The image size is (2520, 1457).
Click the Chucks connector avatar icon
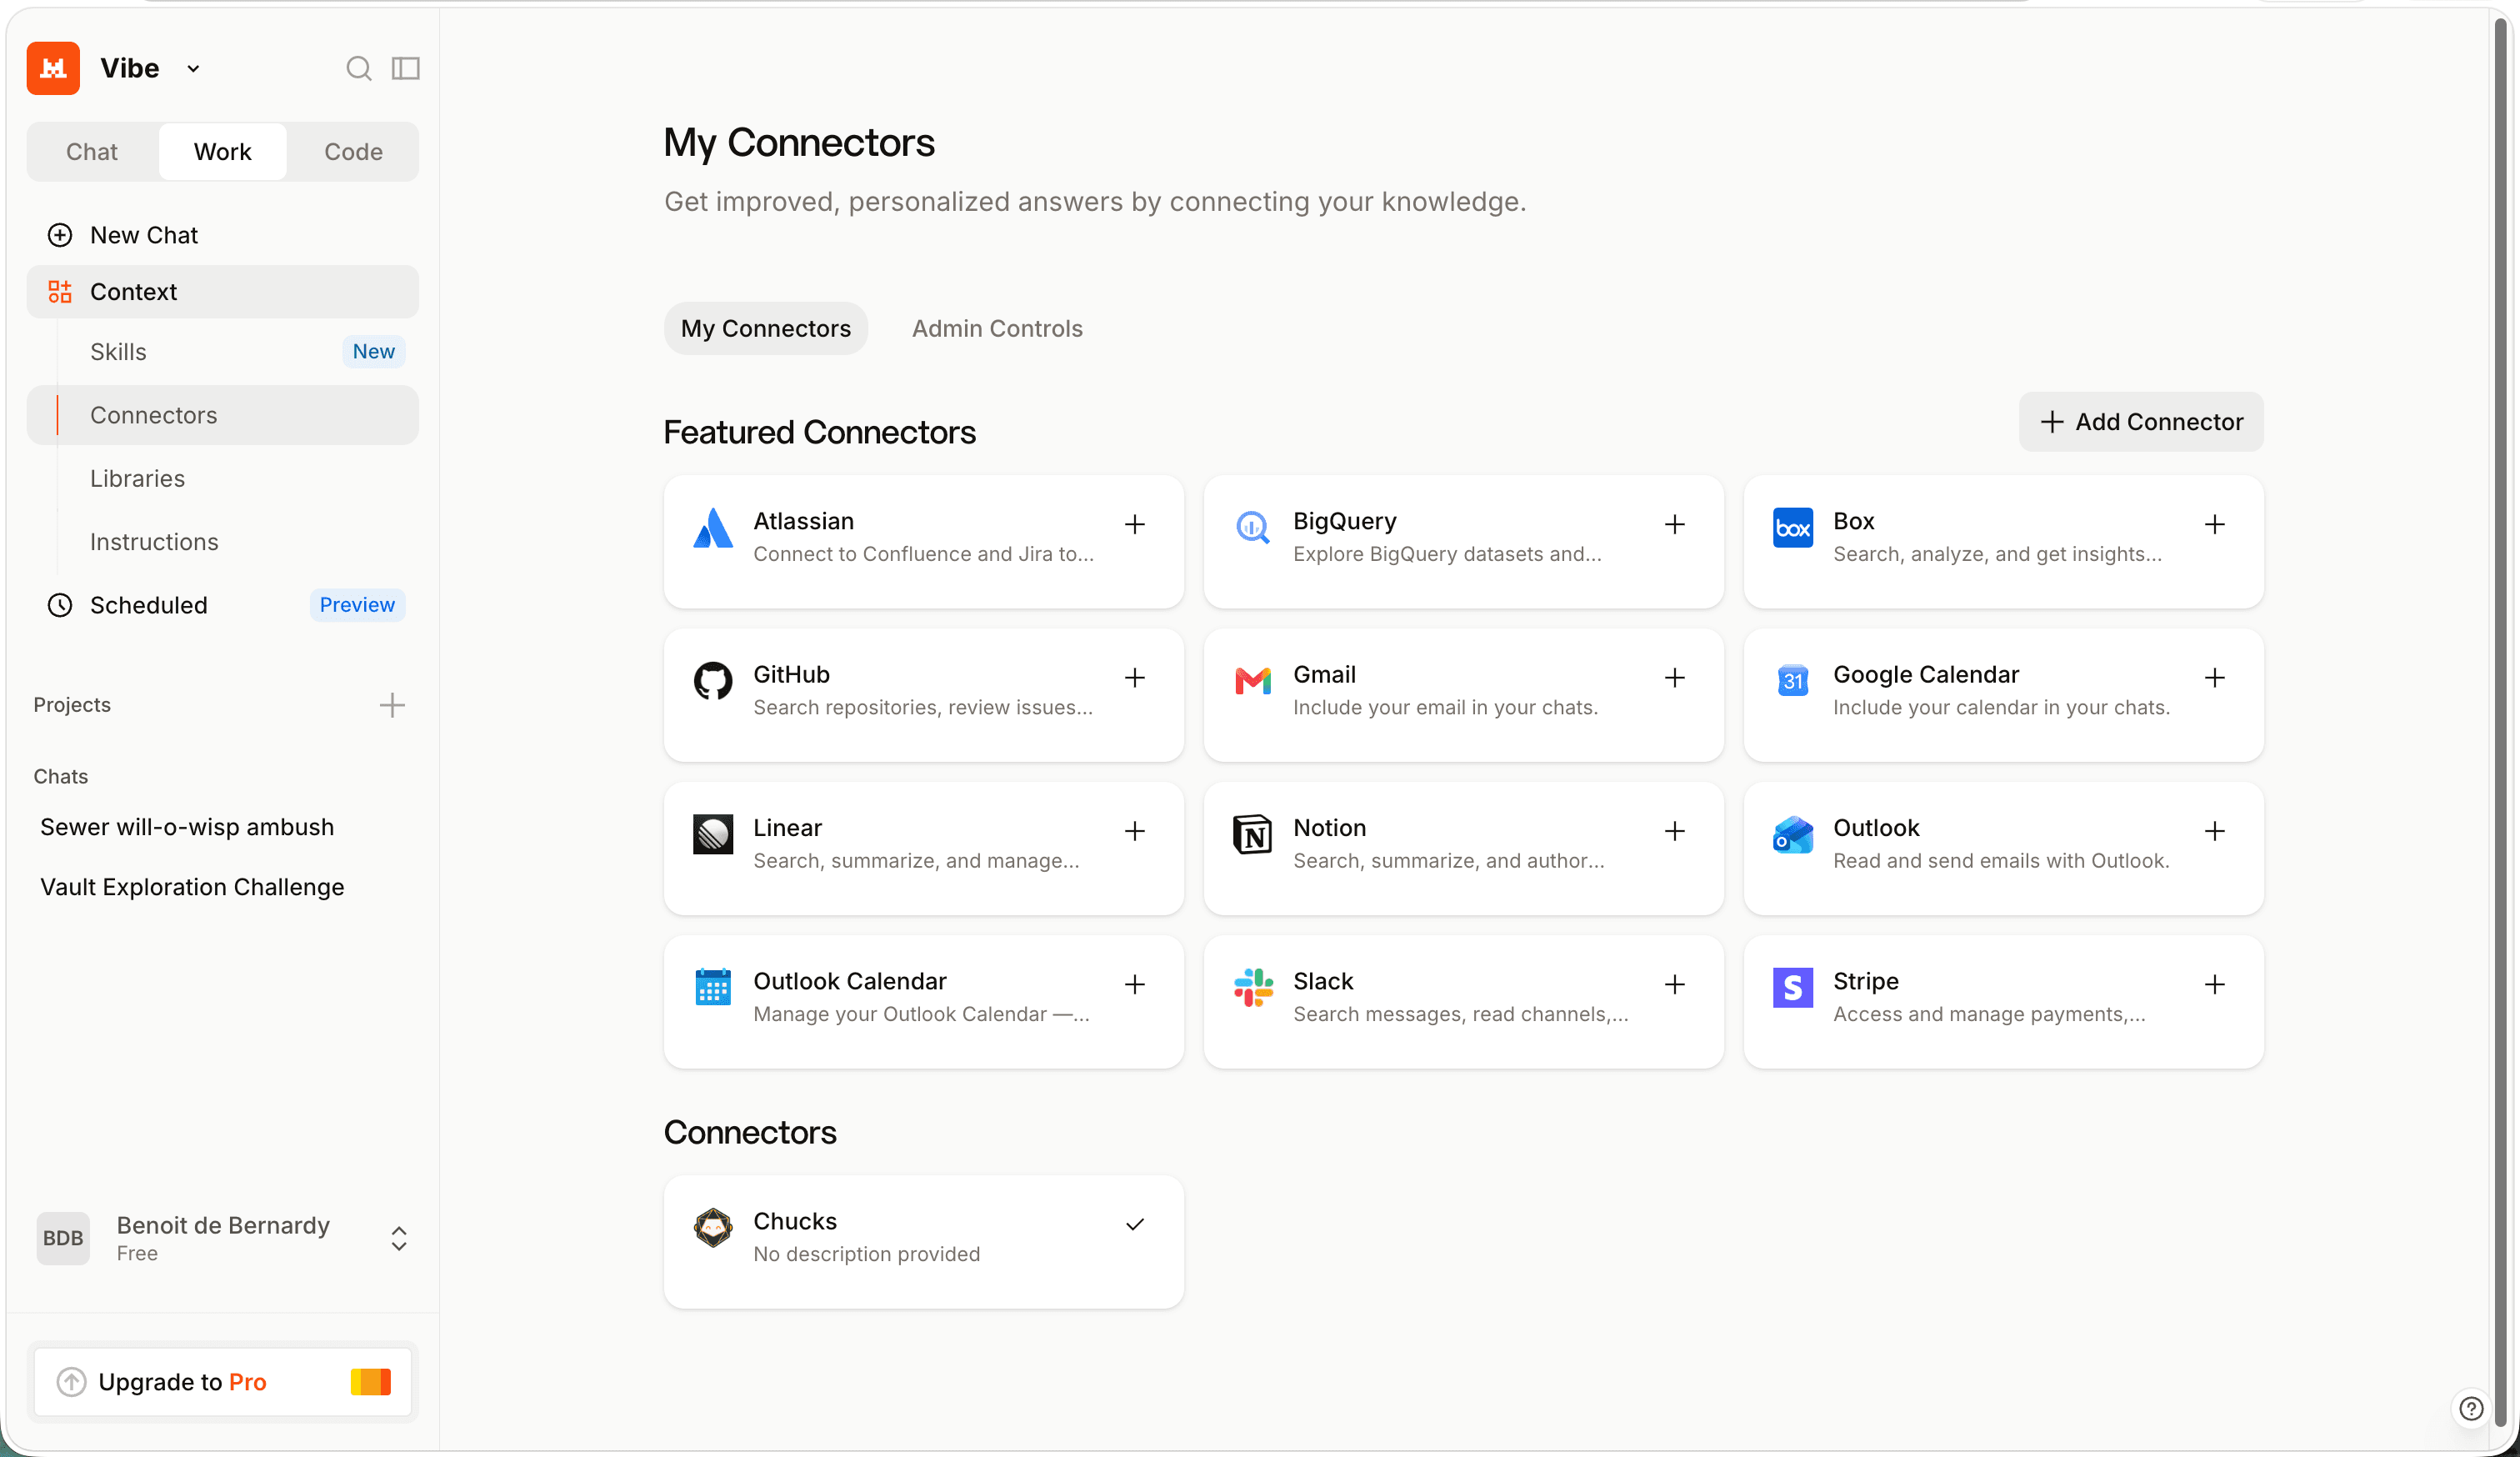[713, 1228]
